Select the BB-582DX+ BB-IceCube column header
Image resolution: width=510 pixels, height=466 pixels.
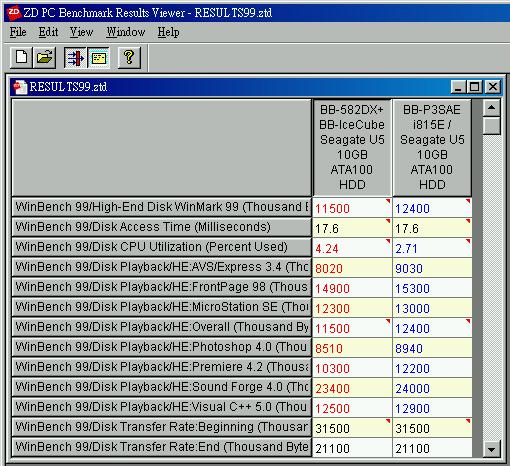(x=352, y=147)
